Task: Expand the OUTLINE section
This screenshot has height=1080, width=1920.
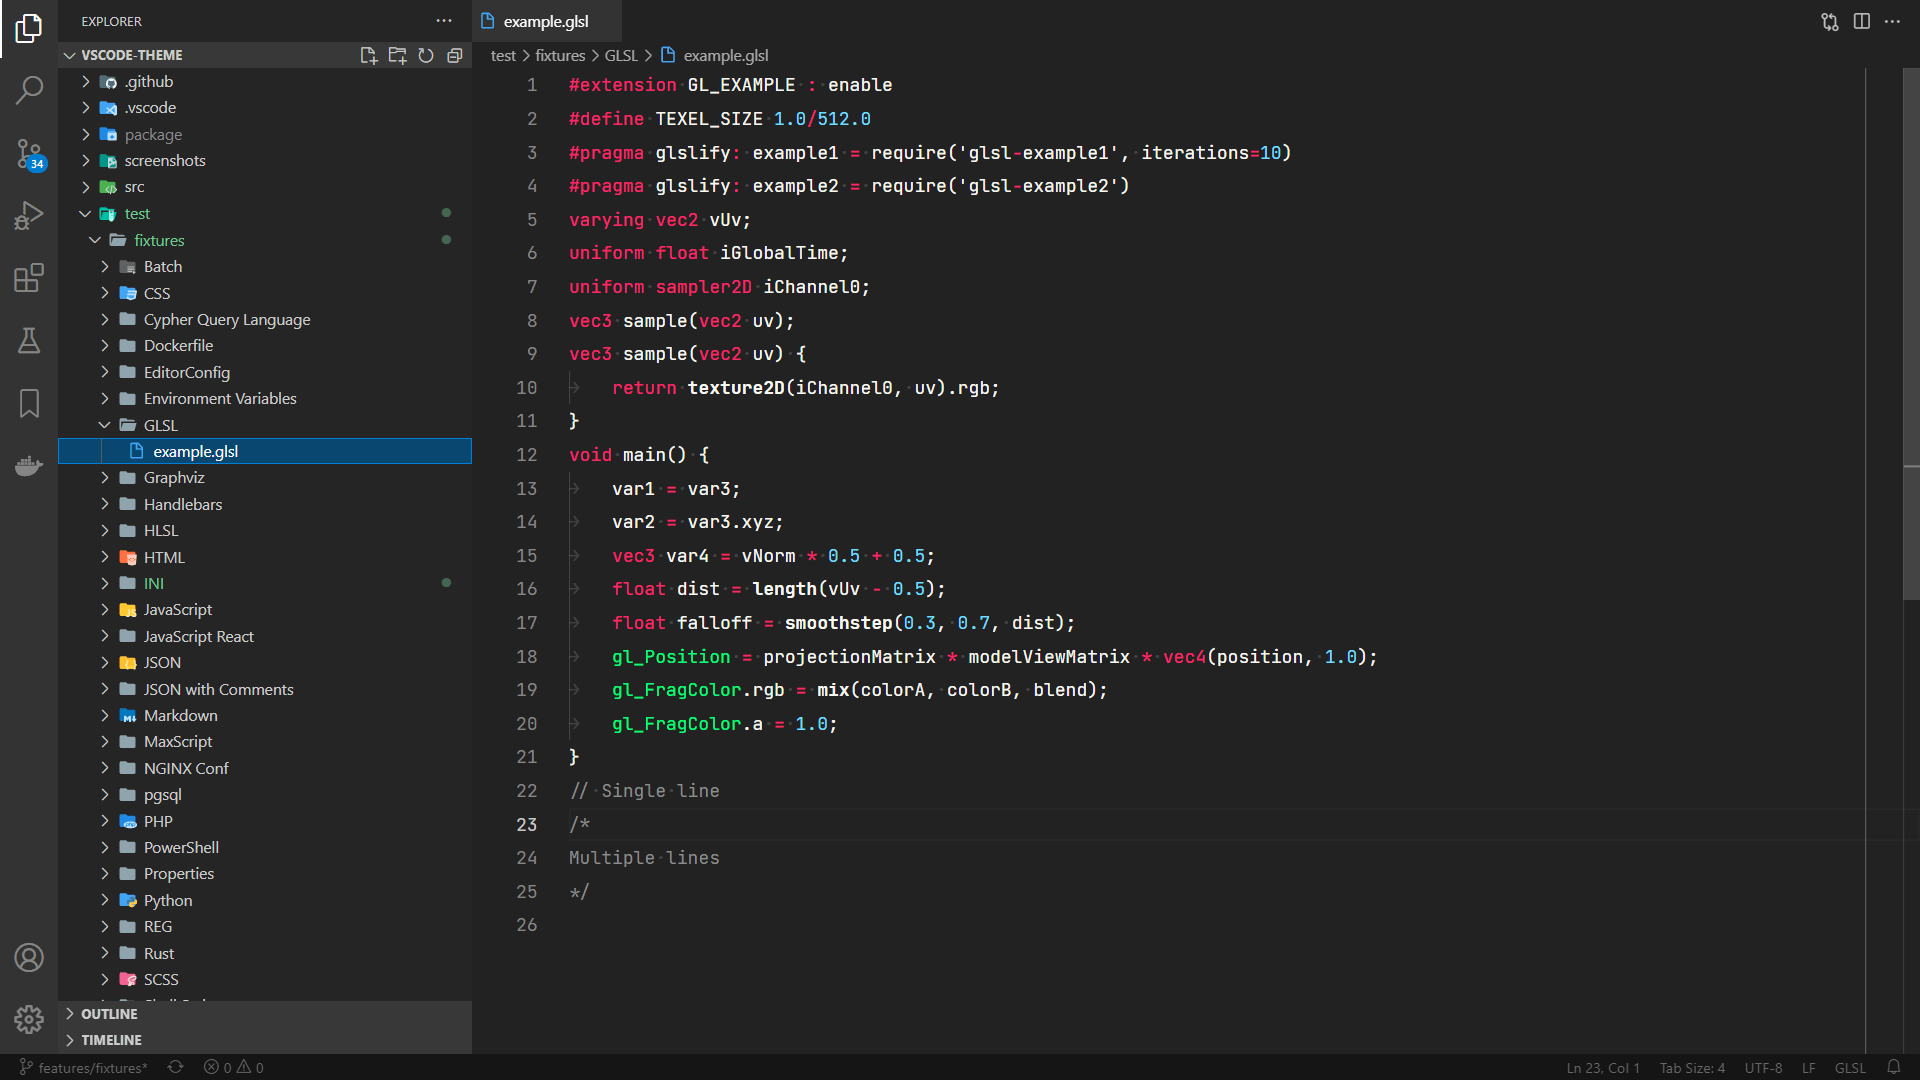Action: [x=109, y=1014]
